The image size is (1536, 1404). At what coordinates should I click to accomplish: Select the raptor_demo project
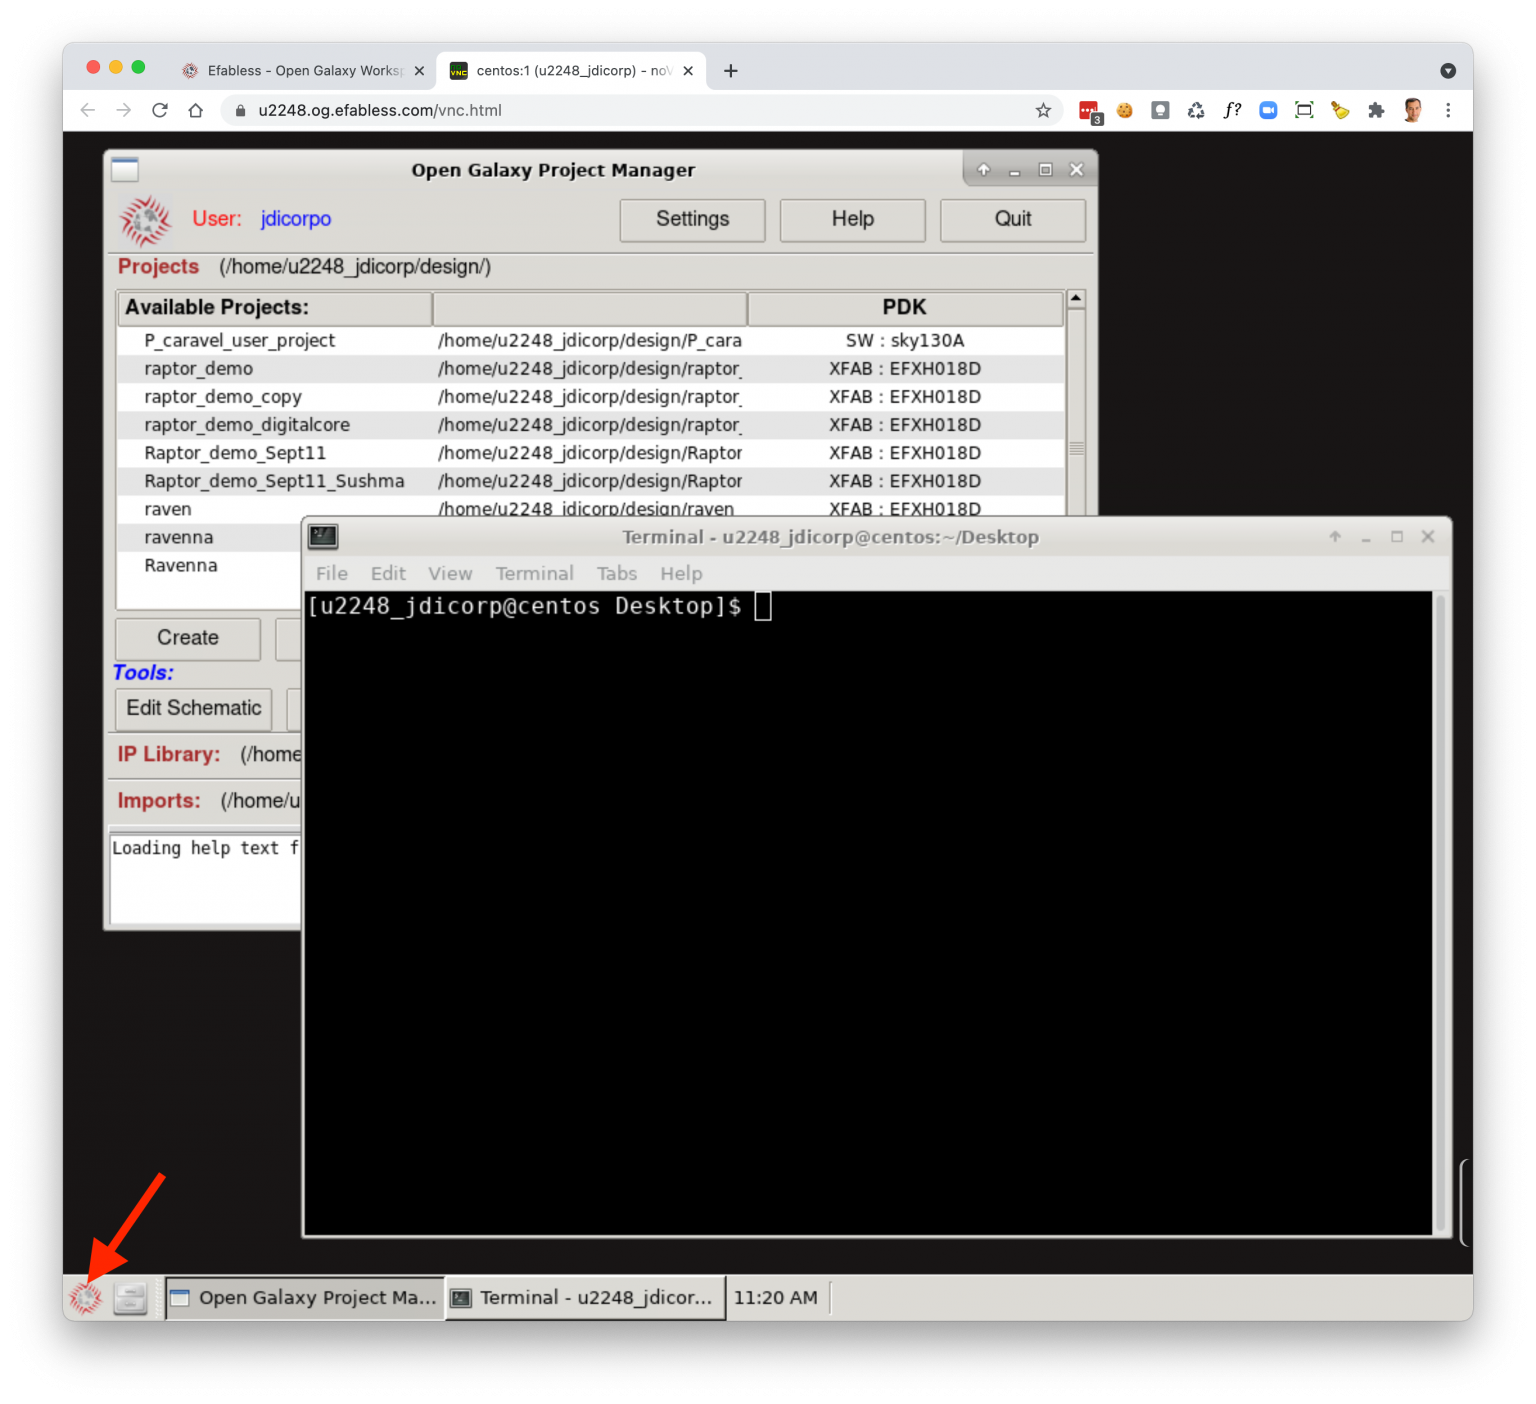coord(591,369)
